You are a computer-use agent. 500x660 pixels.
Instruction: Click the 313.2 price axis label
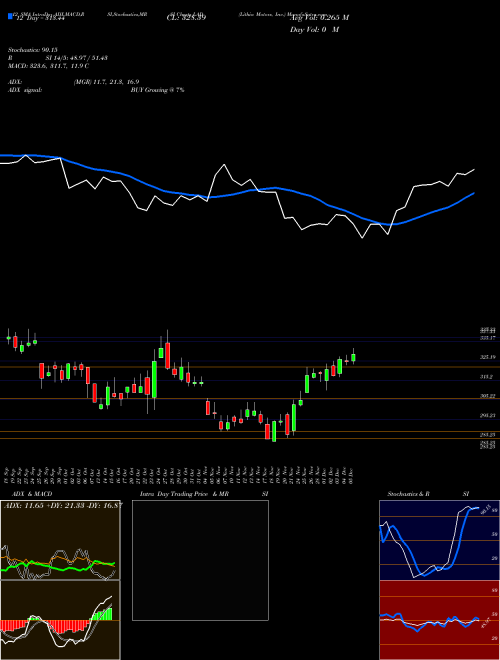click(487, 377)
